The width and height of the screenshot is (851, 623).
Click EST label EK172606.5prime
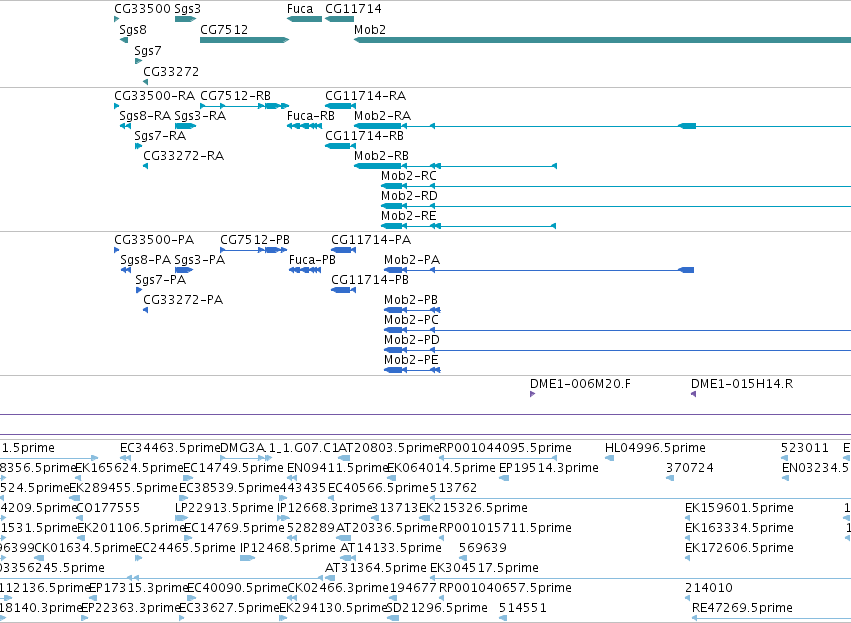tap(739, 548)
